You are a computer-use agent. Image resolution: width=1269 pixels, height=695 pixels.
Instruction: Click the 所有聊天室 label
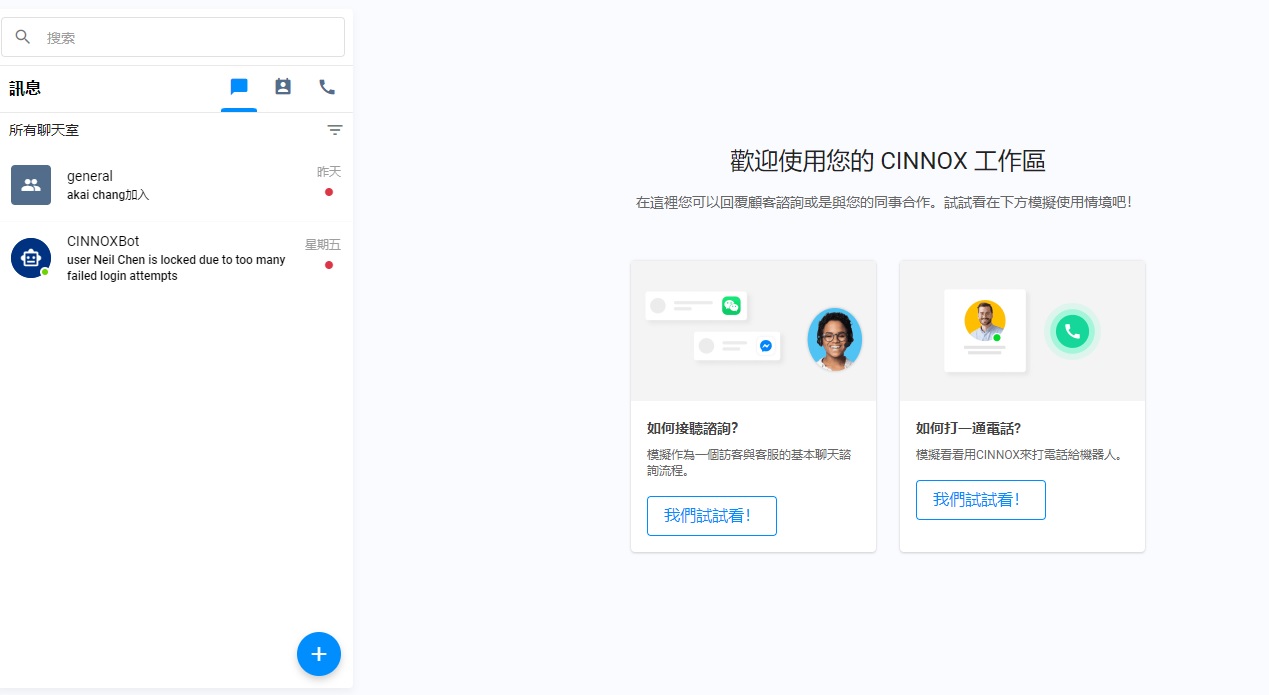click(x=44, y=130)
